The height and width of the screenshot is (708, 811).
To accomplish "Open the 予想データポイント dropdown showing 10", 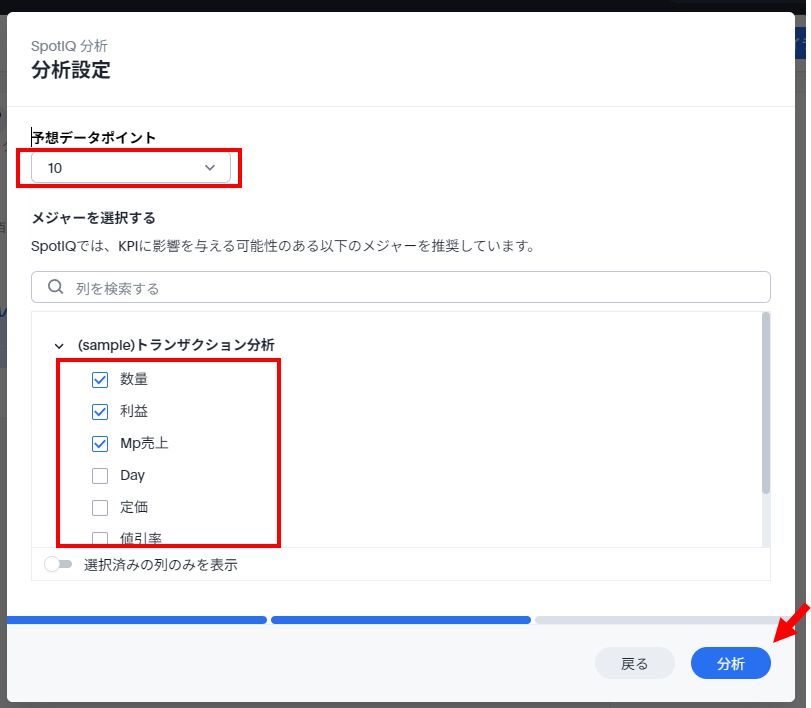I will tap(130, 168).
